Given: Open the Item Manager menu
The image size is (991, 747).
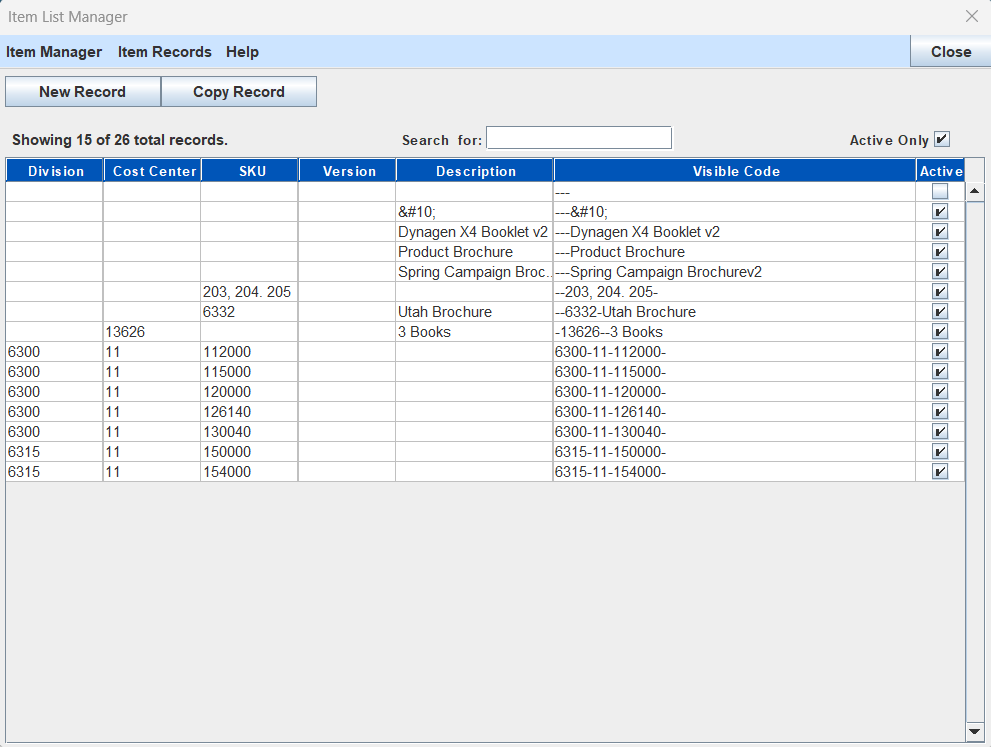Looking at the screenshot, I should (54, 52).
